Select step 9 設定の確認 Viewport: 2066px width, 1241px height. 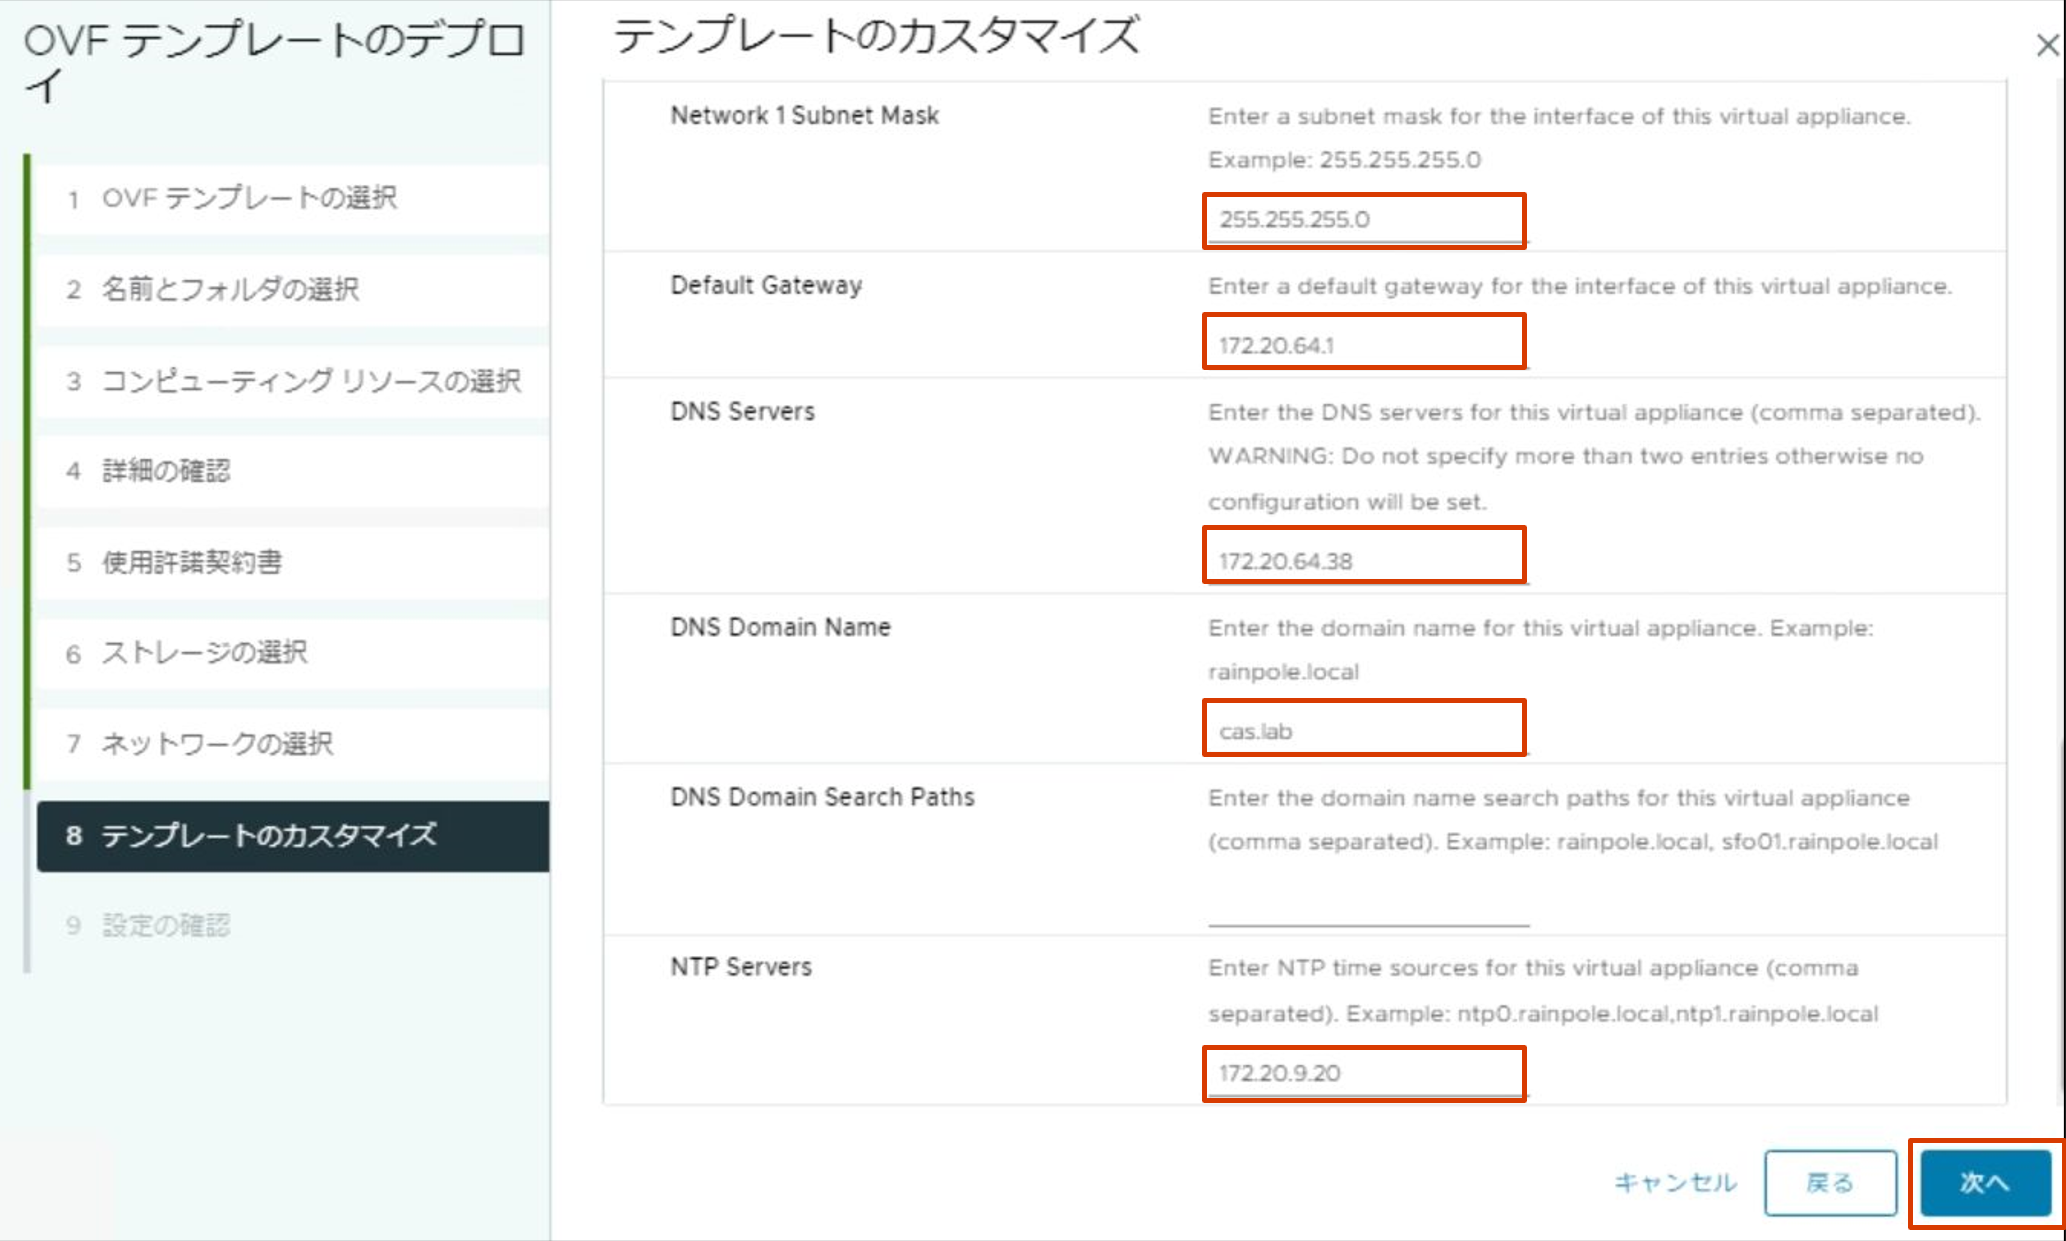tap(292, 926)
